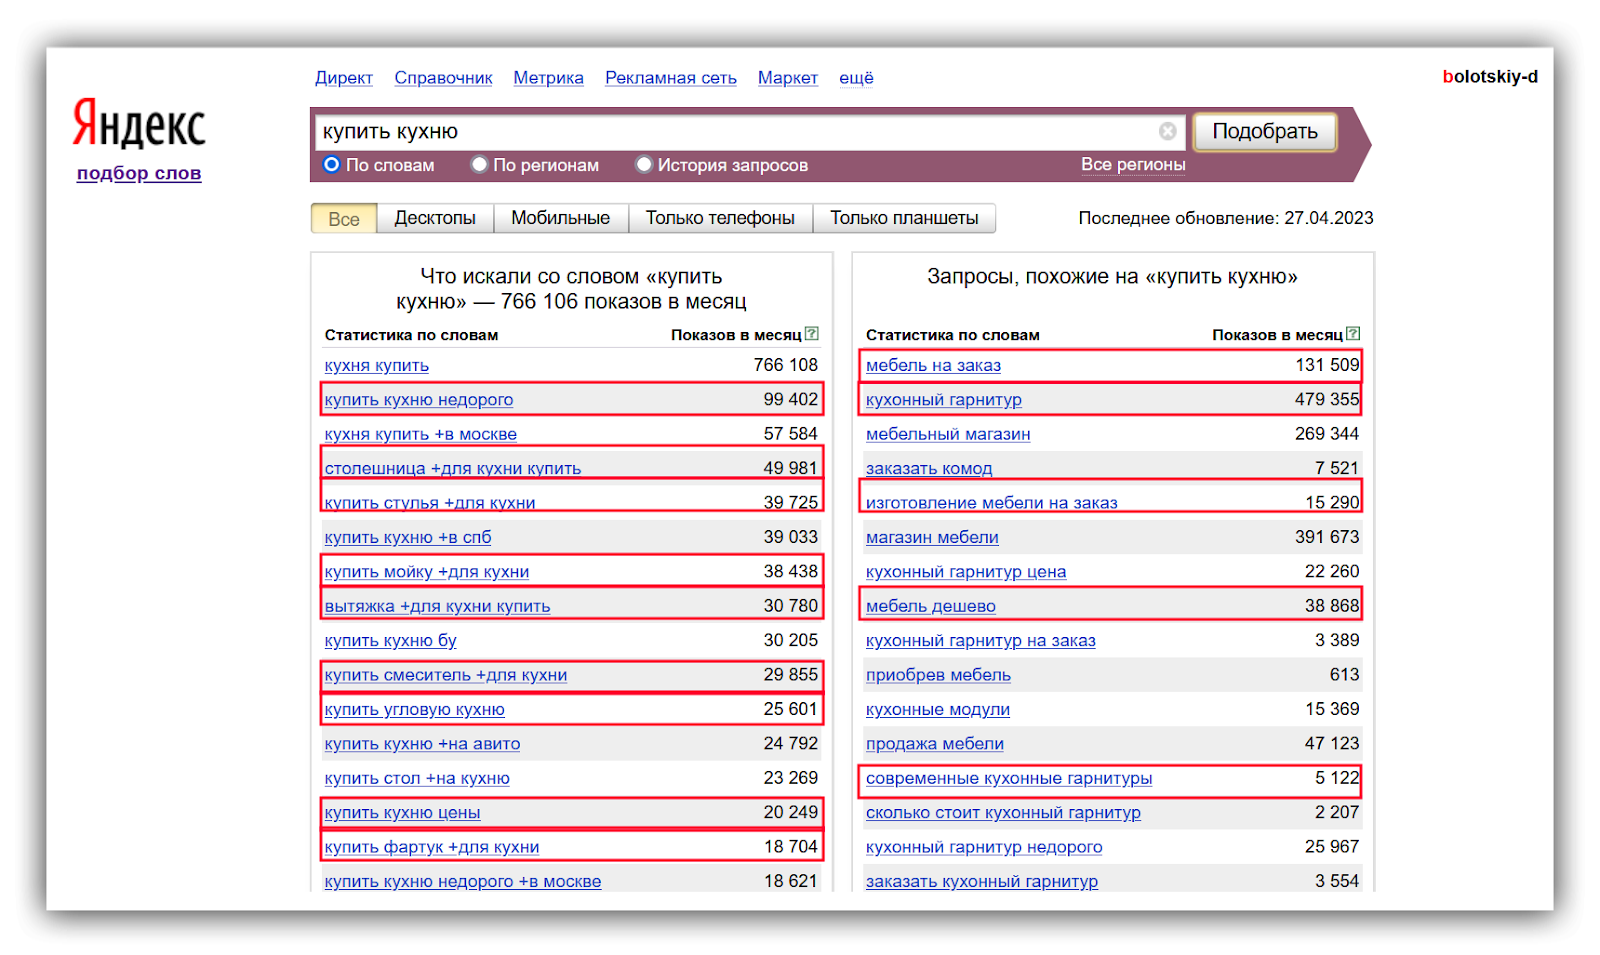Open the 'Директ' top link

coord(344,78)
